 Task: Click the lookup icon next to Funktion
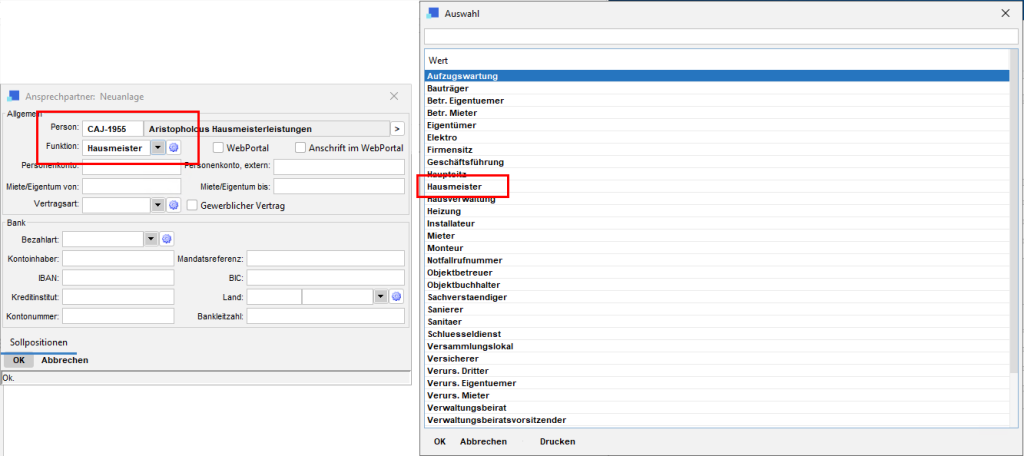click(173, 148)
